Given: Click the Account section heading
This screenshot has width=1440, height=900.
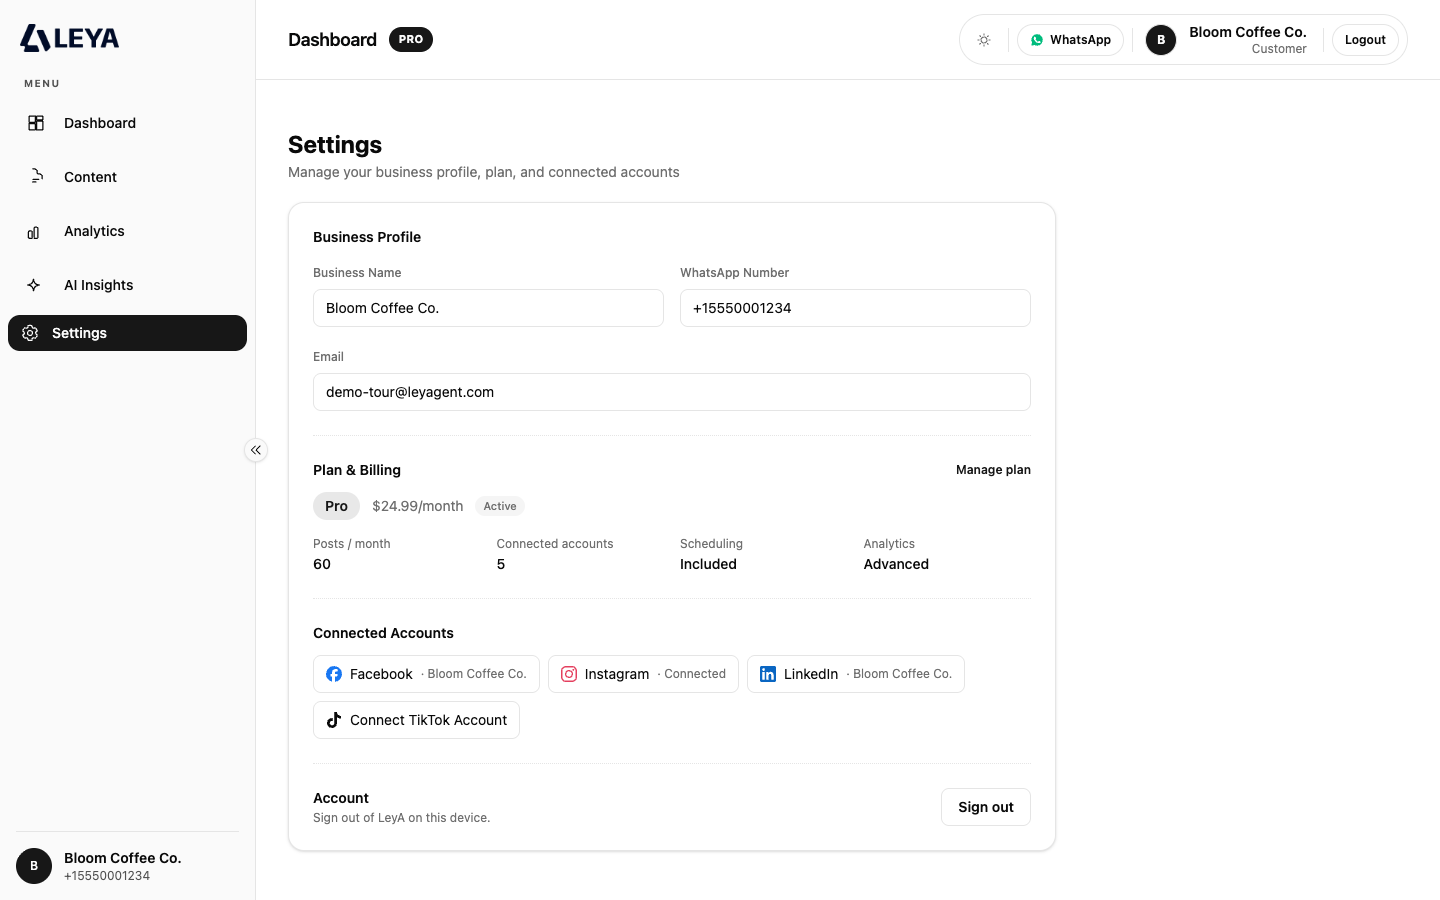Looking at the screenshot, I should tap(341, 798).
